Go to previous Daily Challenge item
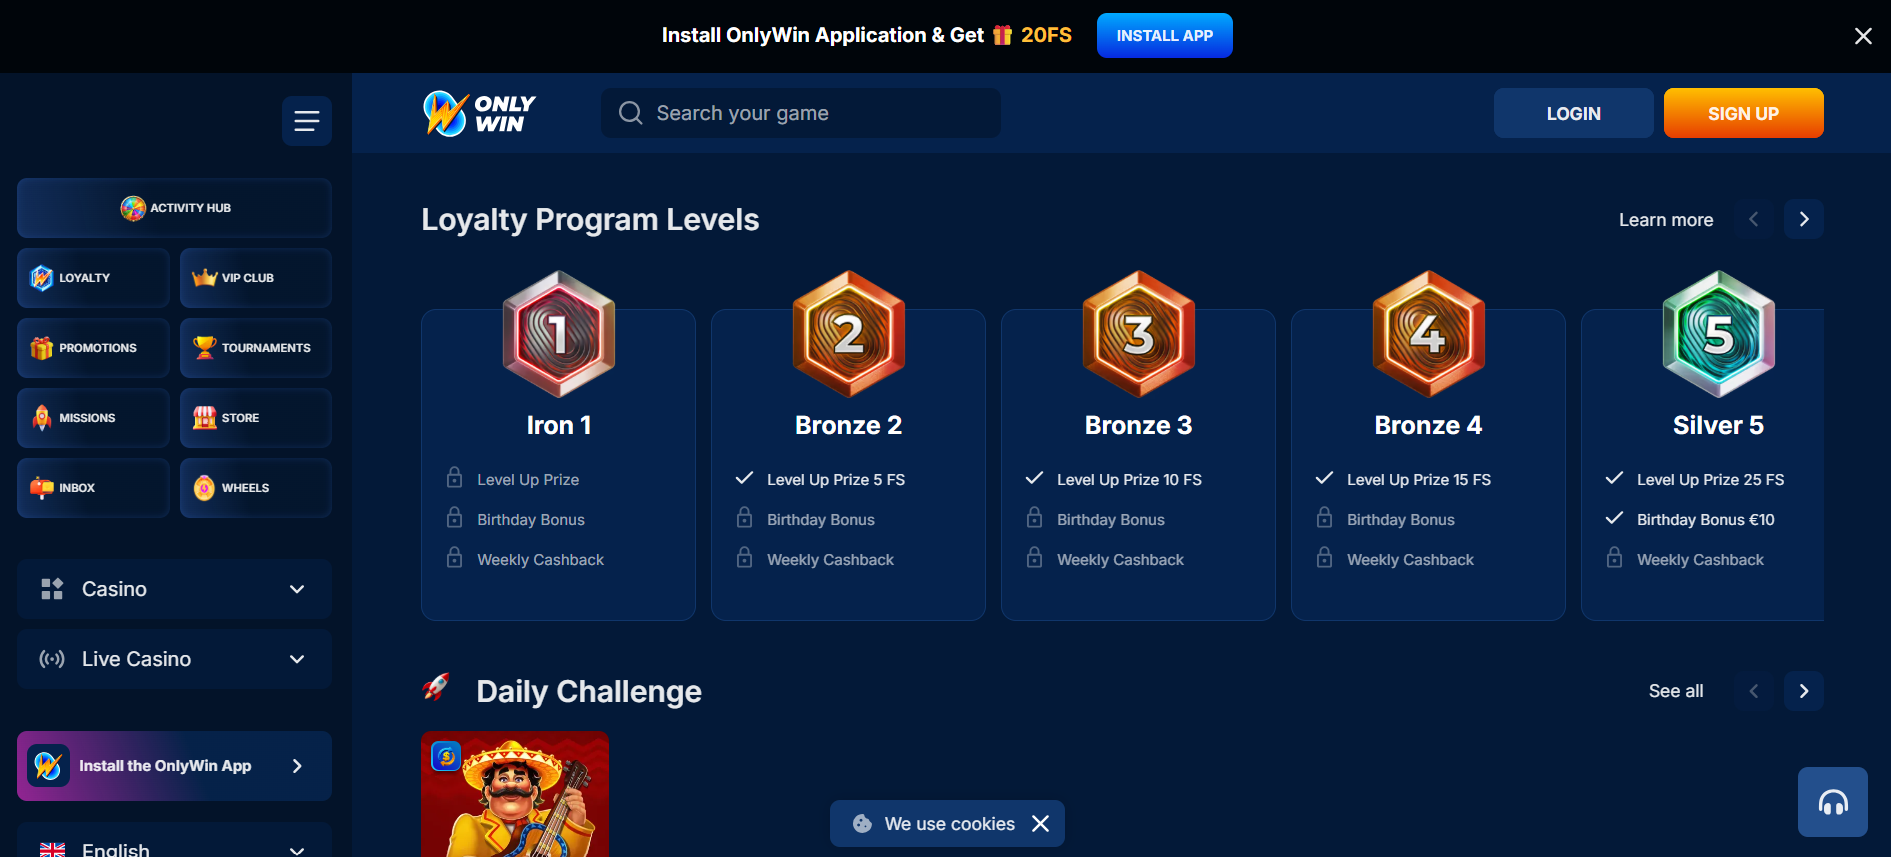Screen dimensions: 1891x857 [1753, 691]
